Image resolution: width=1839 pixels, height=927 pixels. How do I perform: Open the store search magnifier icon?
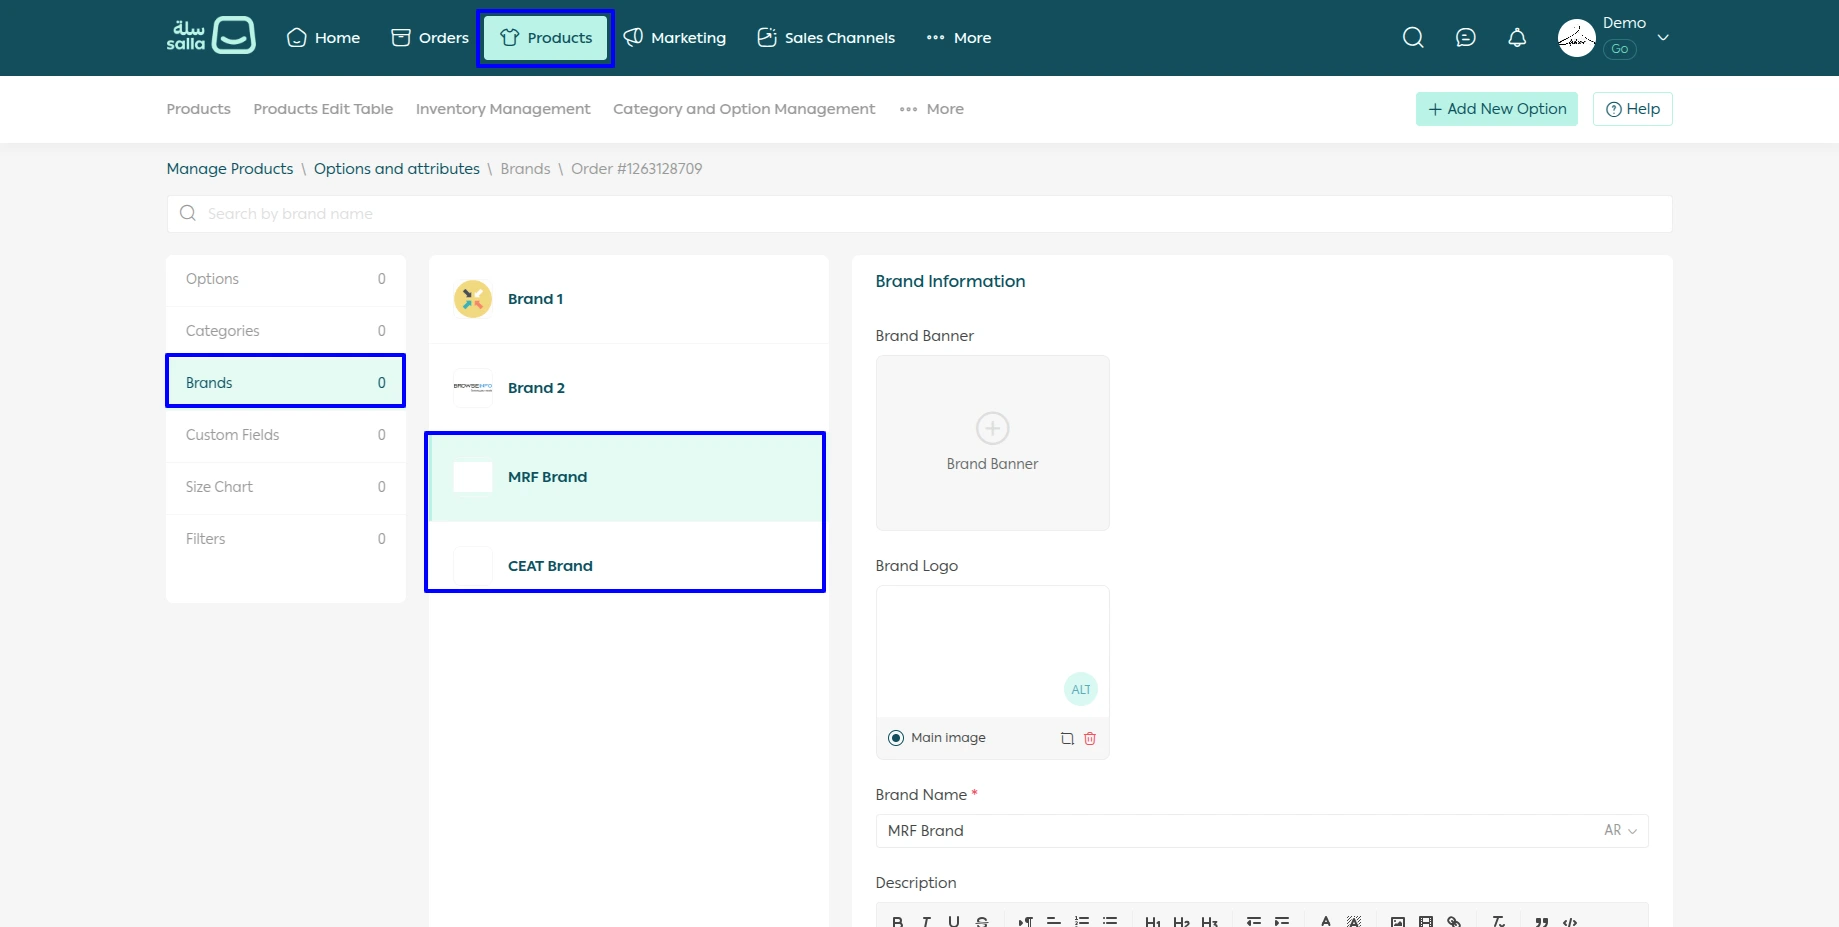click(1412, 38)
